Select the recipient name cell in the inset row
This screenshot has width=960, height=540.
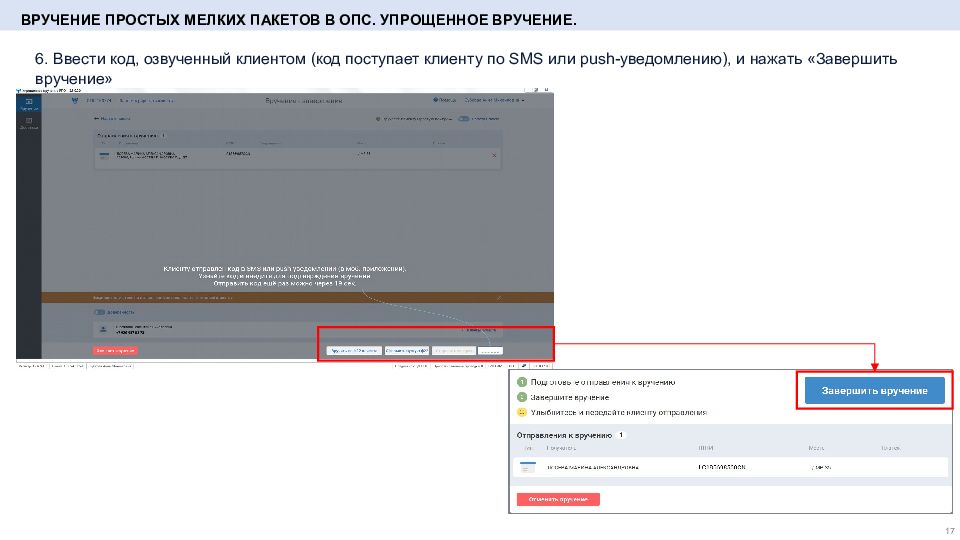pyautogui.click(x=592, y=467)
